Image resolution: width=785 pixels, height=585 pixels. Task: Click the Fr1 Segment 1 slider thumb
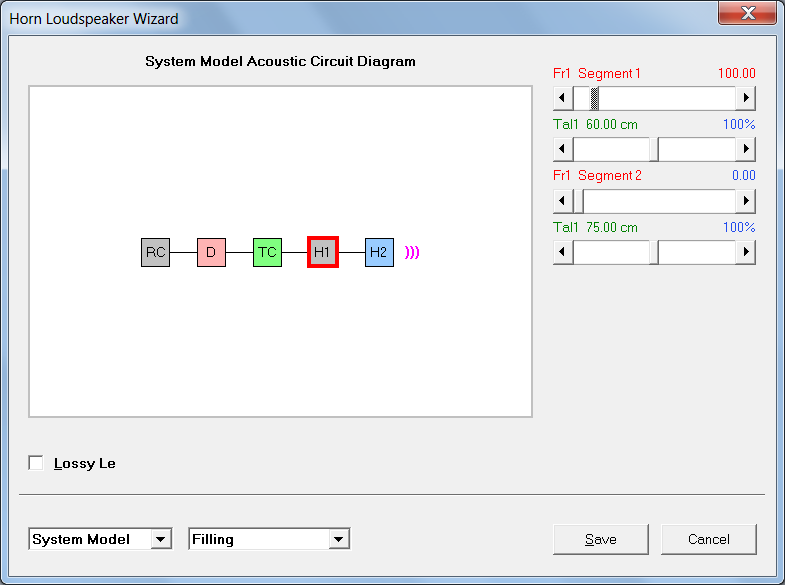click(594, 98)
